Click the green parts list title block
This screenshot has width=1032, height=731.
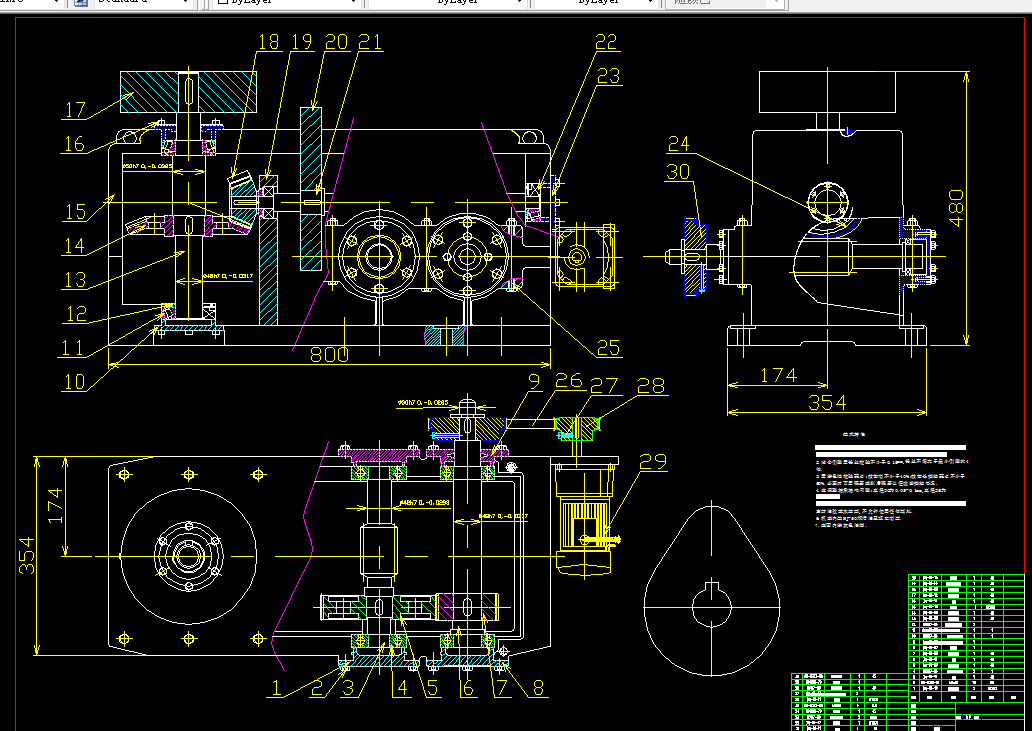coord(908,653)
